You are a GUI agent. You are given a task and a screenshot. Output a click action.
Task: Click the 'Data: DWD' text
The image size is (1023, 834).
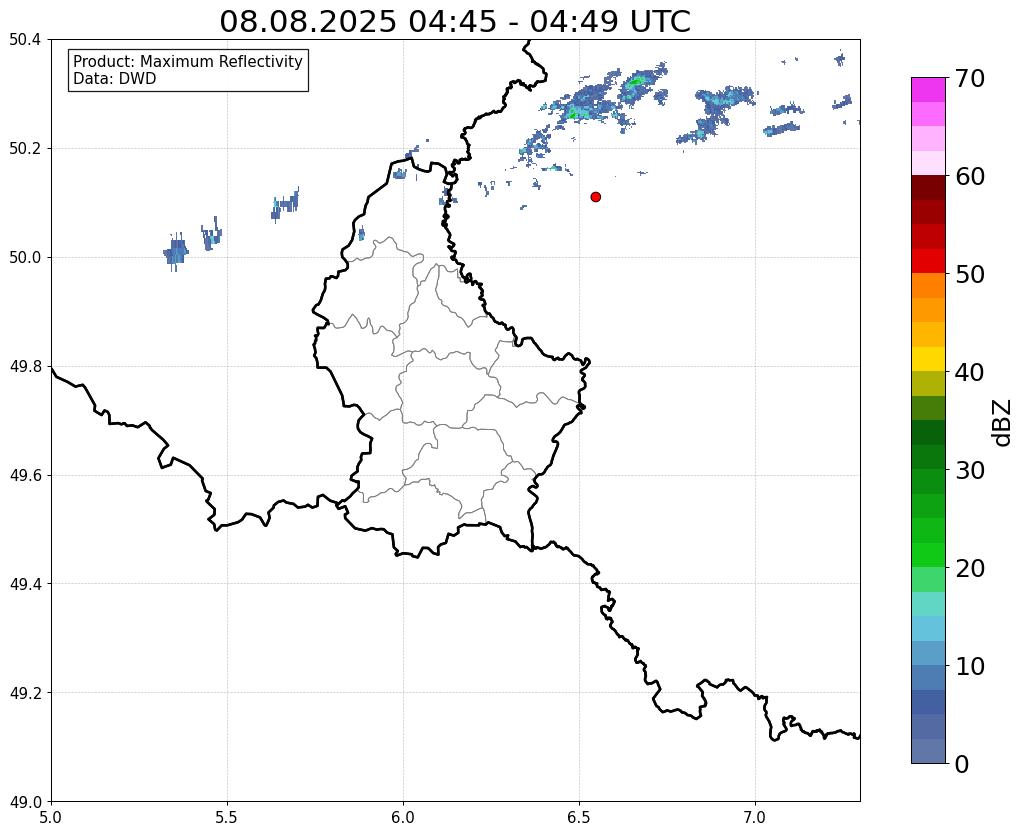point(115,79)
